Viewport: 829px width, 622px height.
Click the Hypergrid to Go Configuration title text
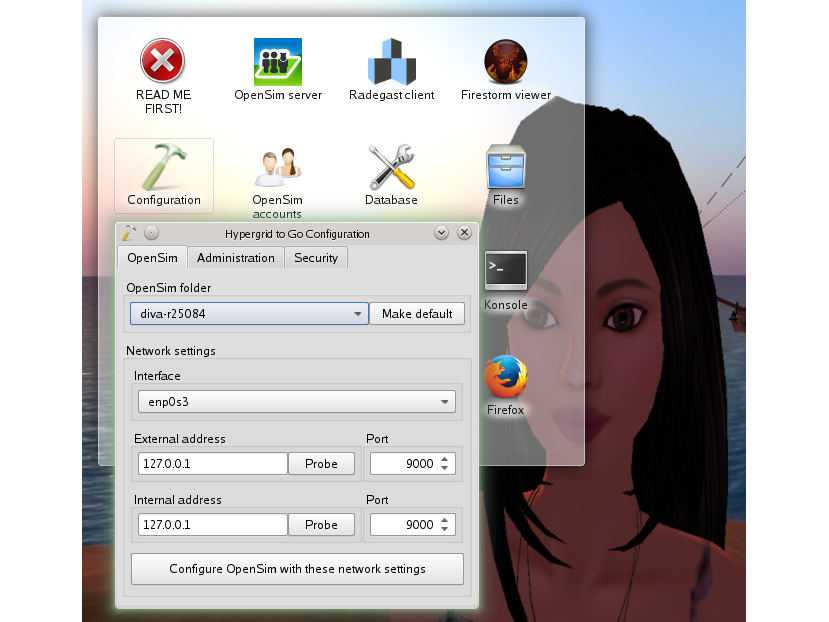tap(297, 234)
